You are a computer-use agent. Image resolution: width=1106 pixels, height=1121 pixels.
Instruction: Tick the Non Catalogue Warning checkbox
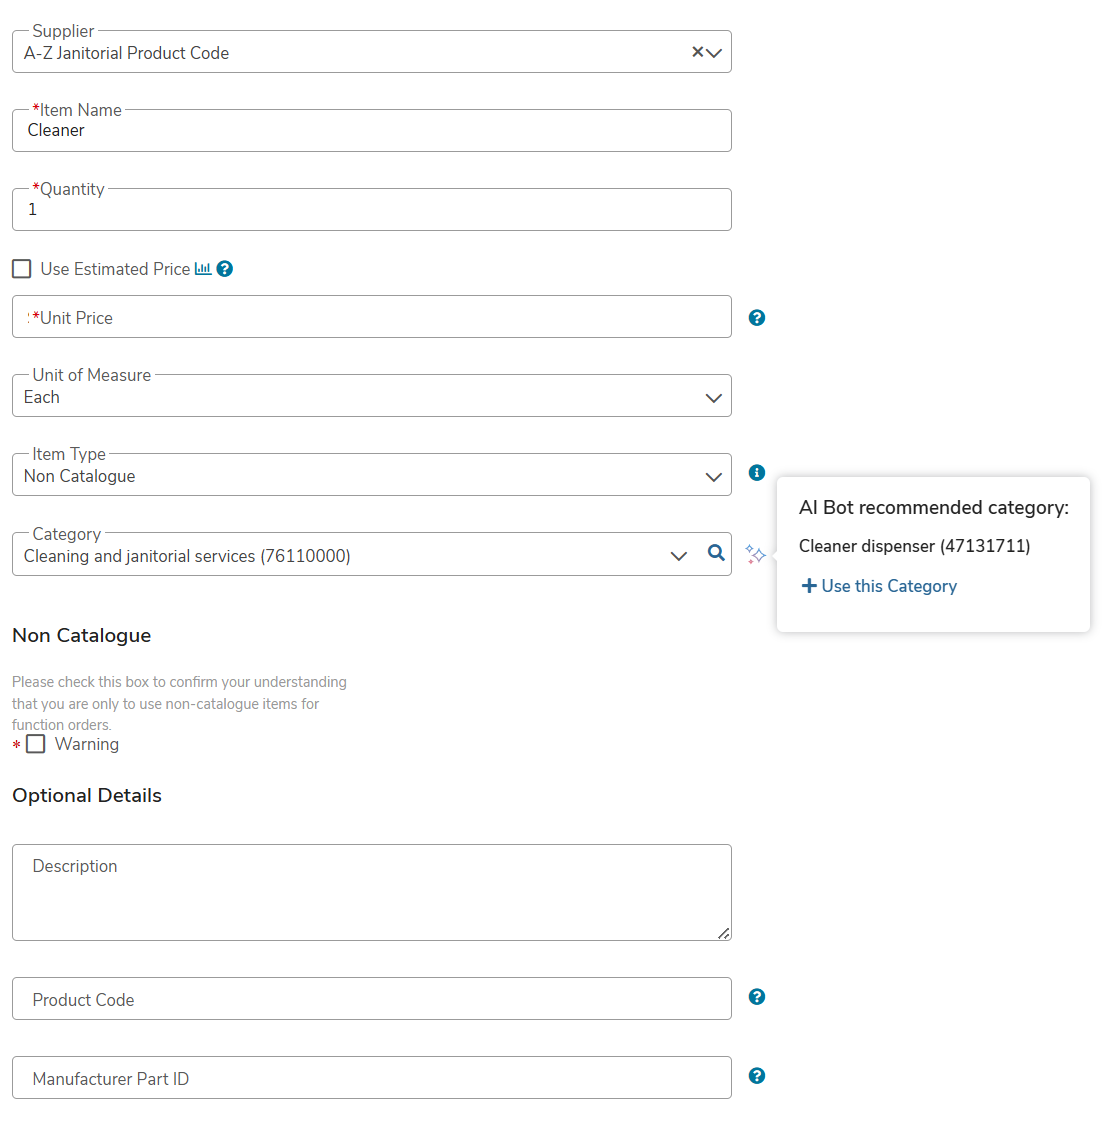point(36,744)
